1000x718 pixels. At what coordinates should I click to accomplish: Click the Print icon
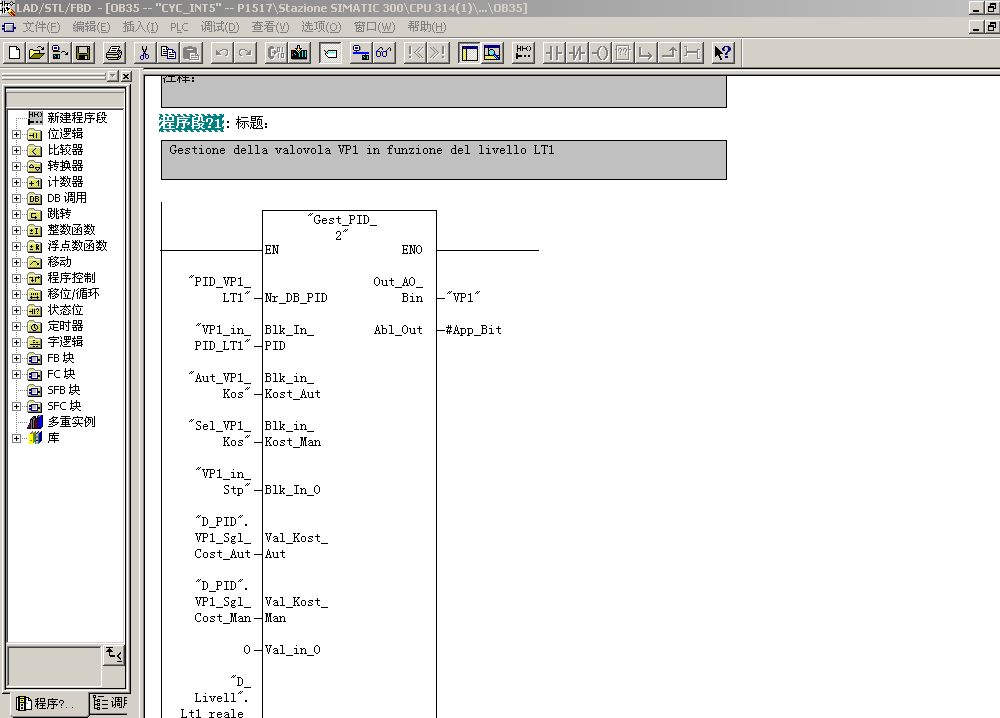[x=114, y=53]
